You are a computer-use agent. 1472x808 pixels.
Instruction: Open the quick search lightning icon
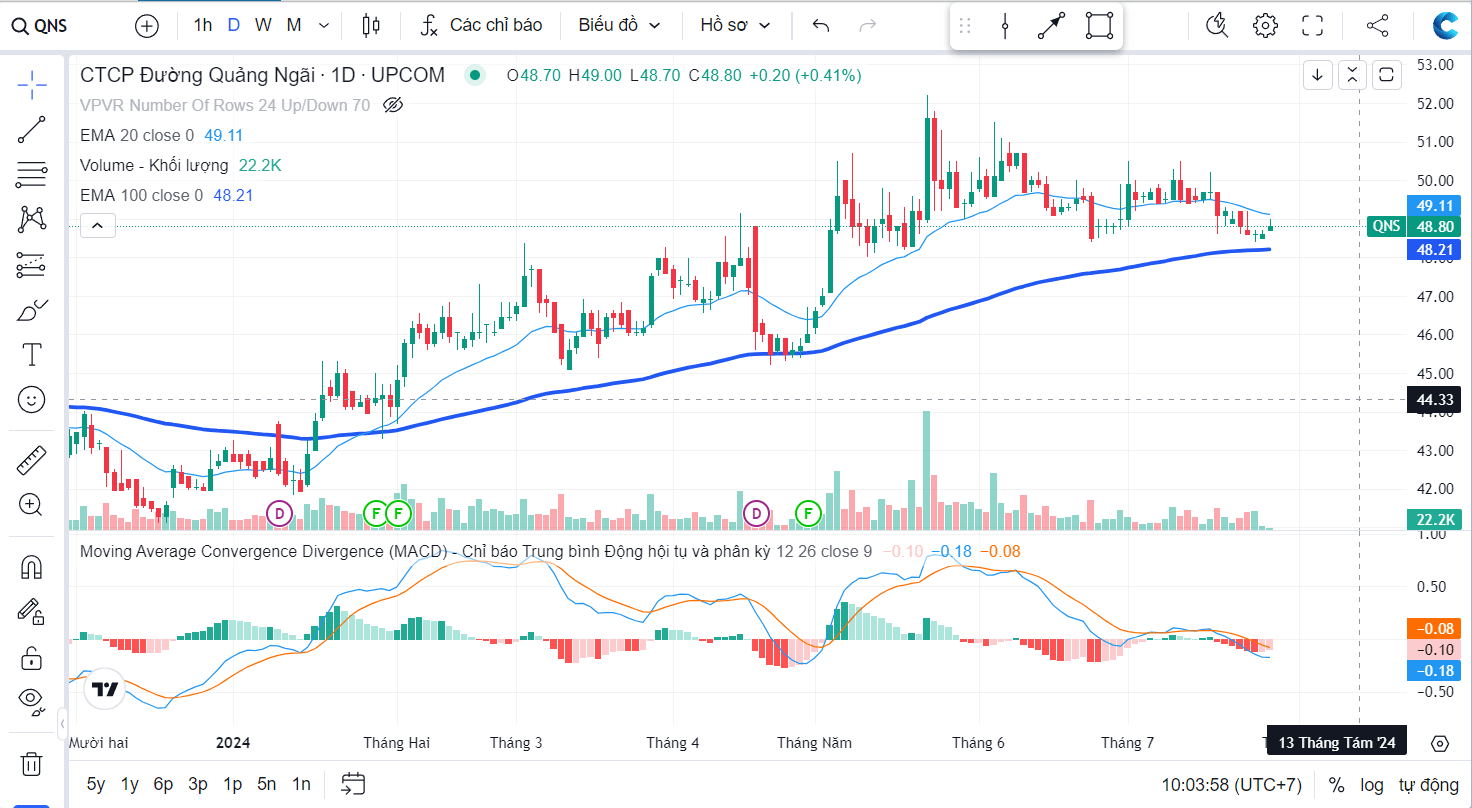pyautogui.click(x=1217, y=26)
